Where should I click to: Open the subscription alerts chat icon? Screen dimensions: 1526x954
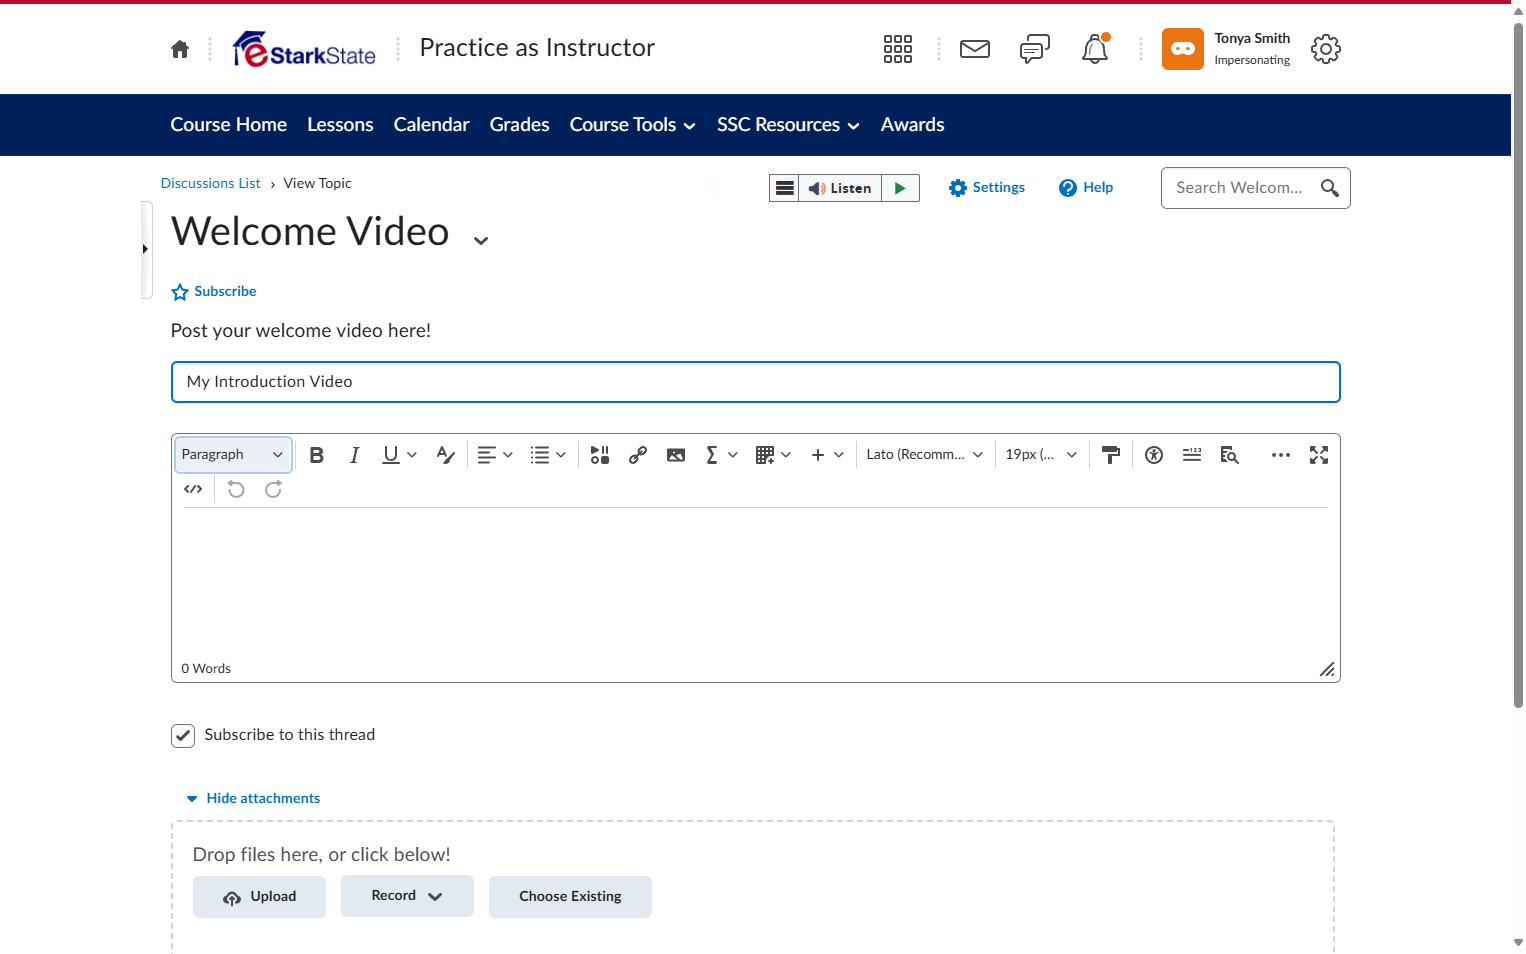click(1035, 49)
